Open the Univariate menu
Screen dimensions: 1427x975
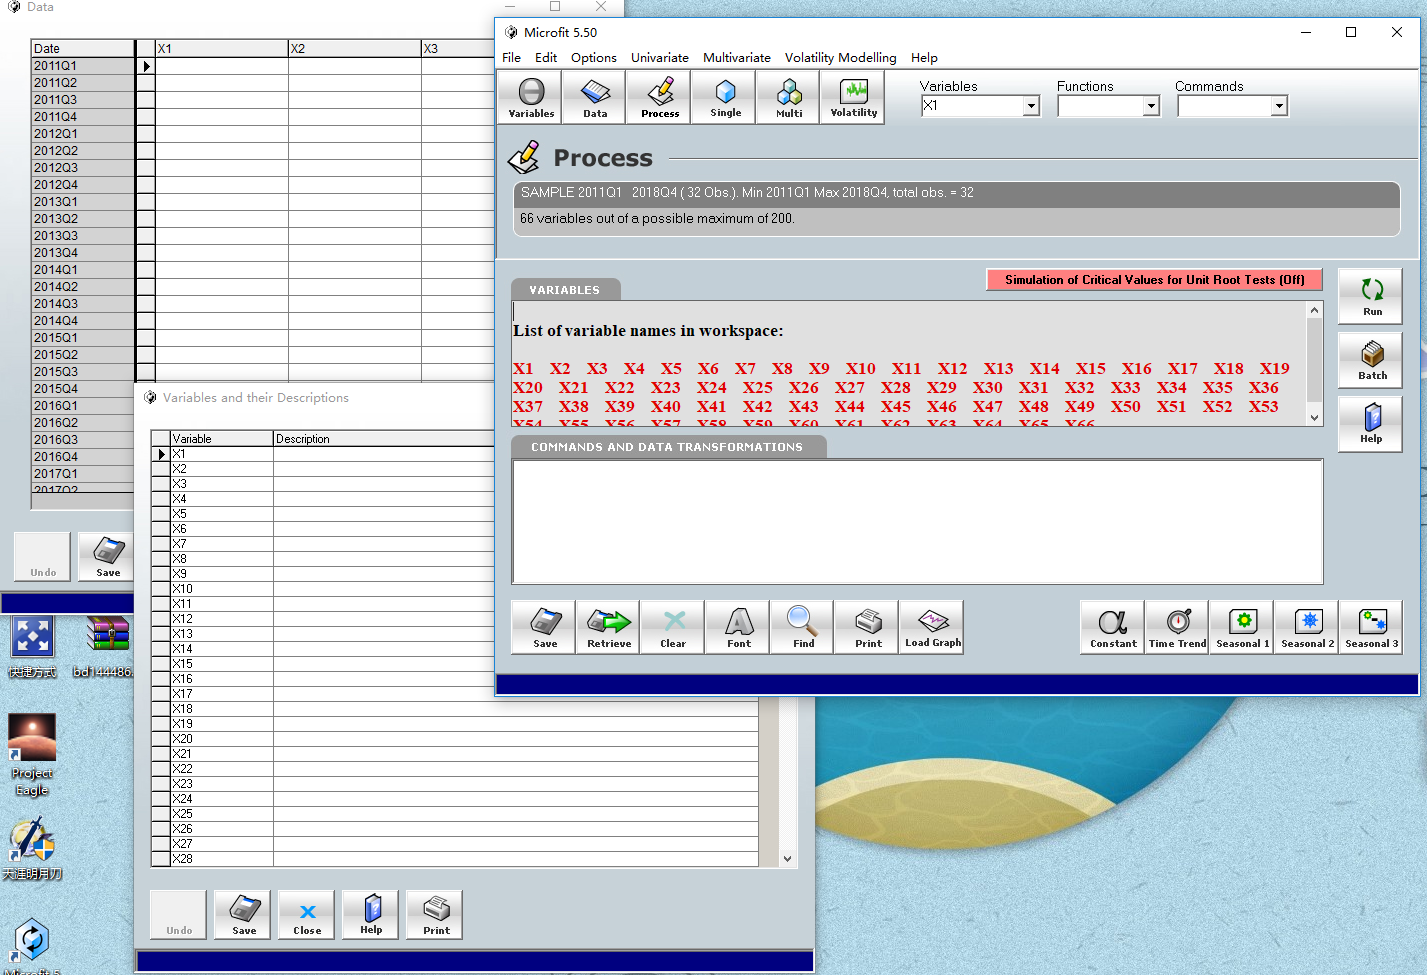[660, 58]
